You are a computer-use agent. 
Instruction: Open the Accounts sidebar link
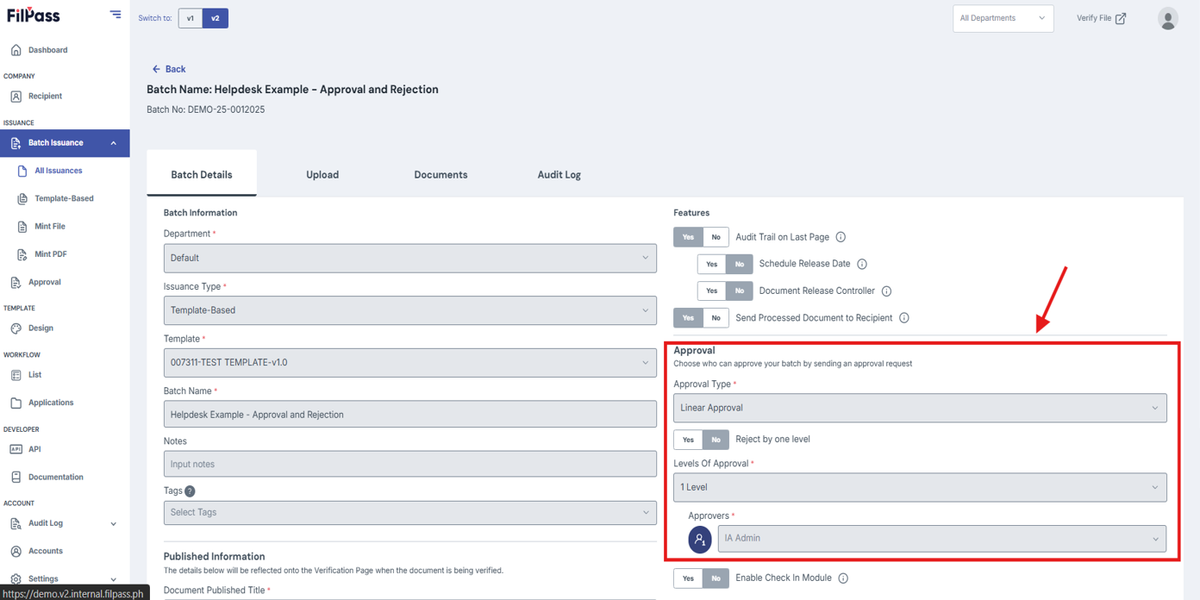[x=45, y=551]
